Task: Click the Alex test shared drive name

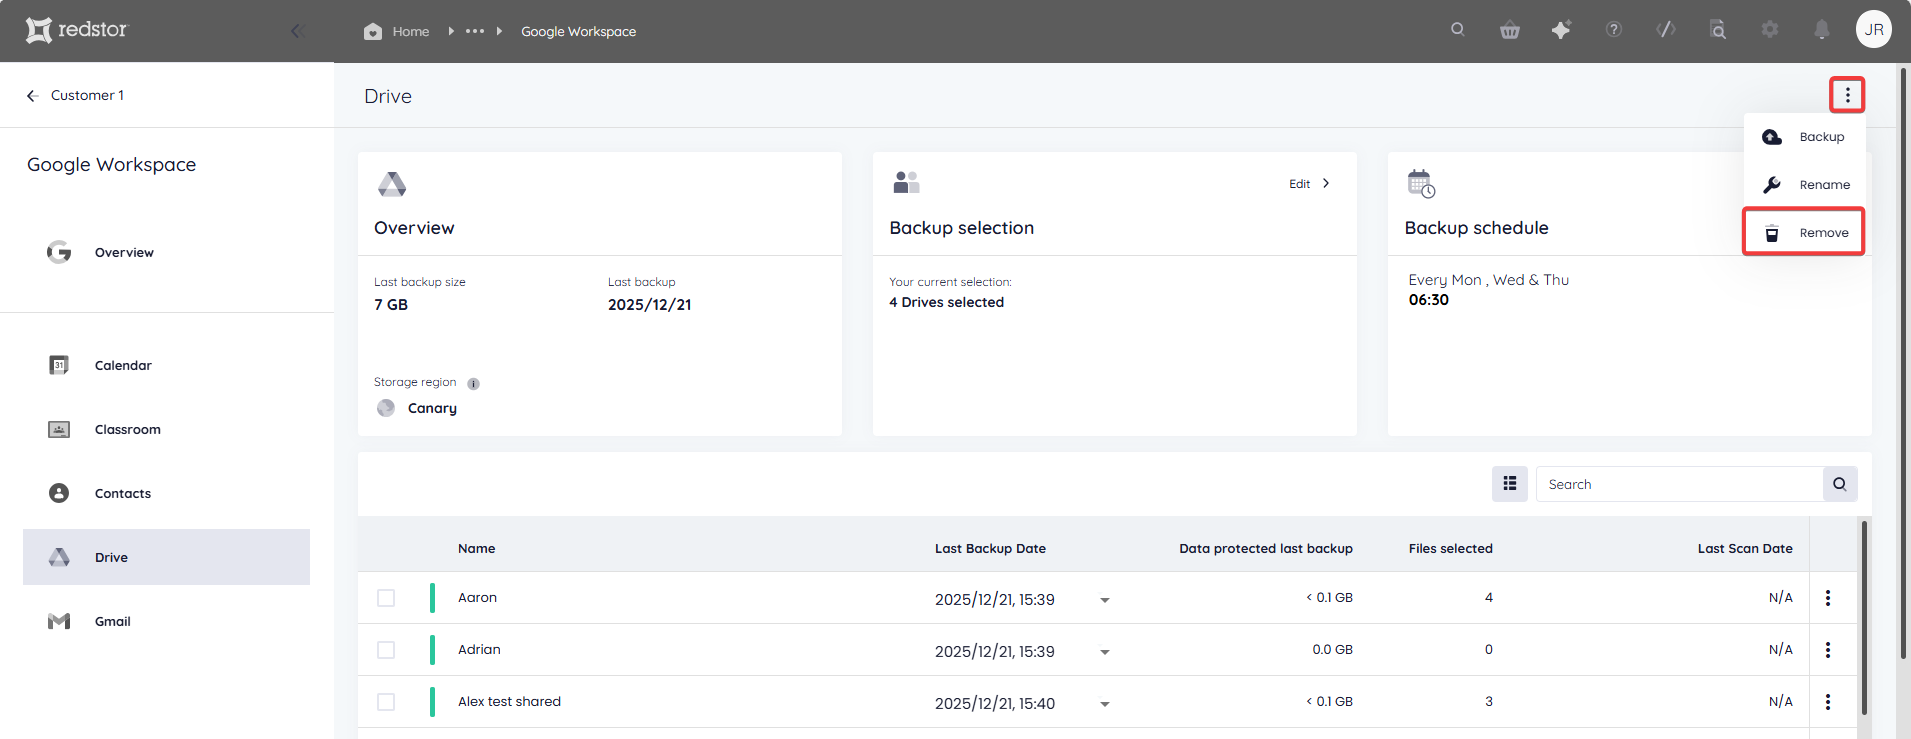Action: (x=509, y=701)
